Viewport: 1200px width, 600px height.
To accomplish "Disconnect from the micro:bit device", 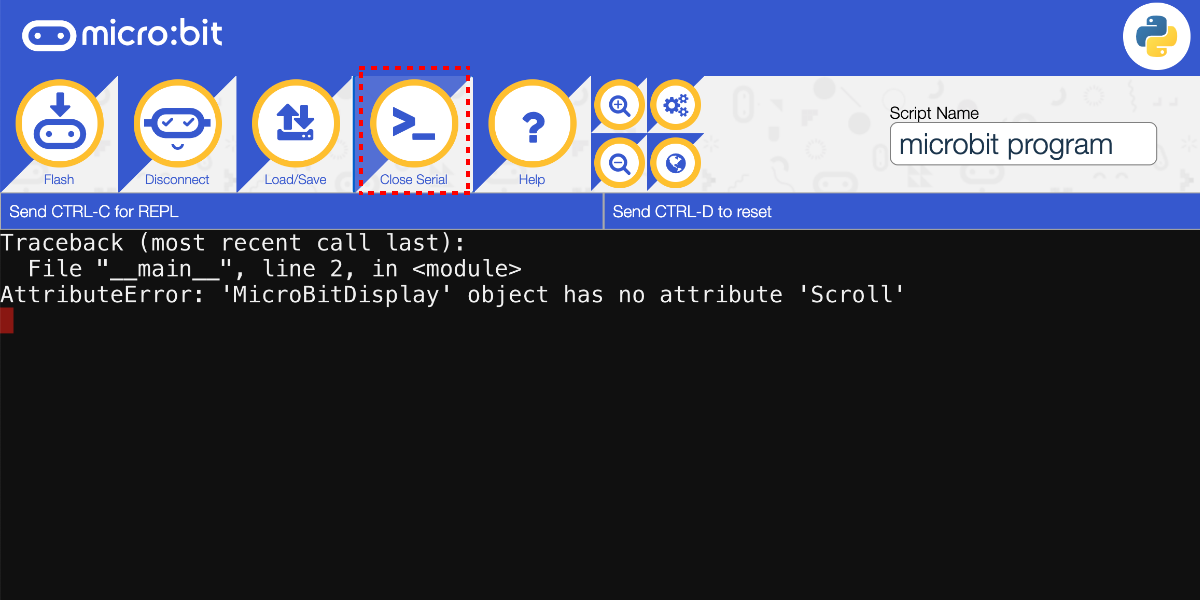I will [x=177, y=122].
